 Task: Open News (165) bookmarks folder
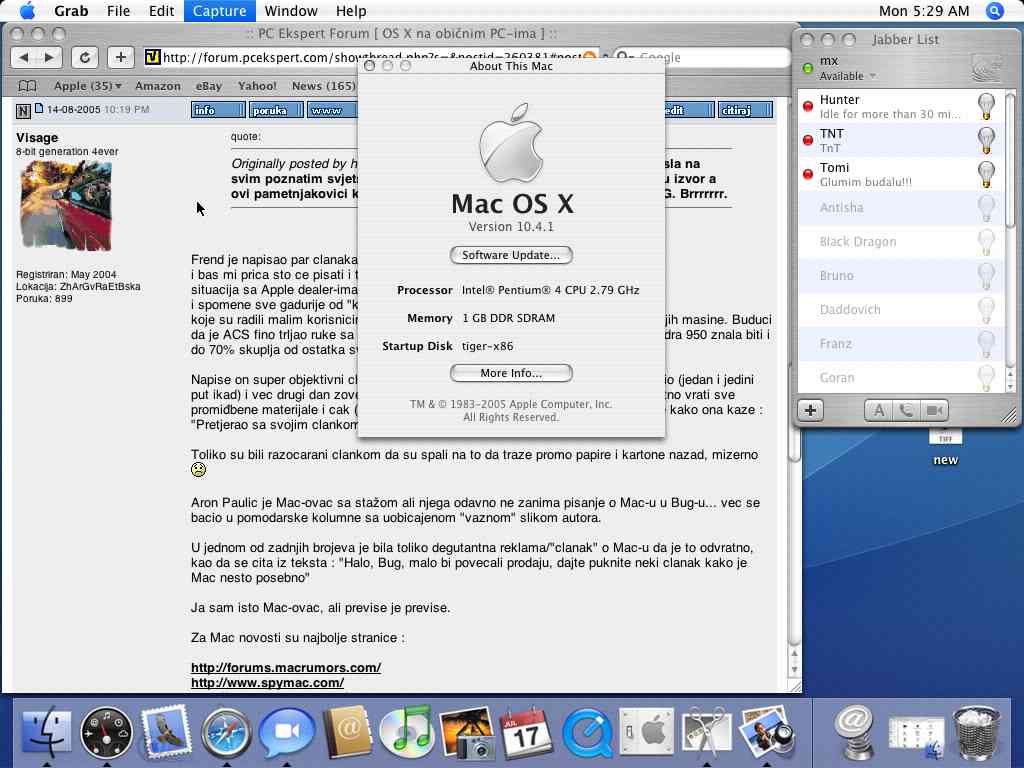coord(323,86)
